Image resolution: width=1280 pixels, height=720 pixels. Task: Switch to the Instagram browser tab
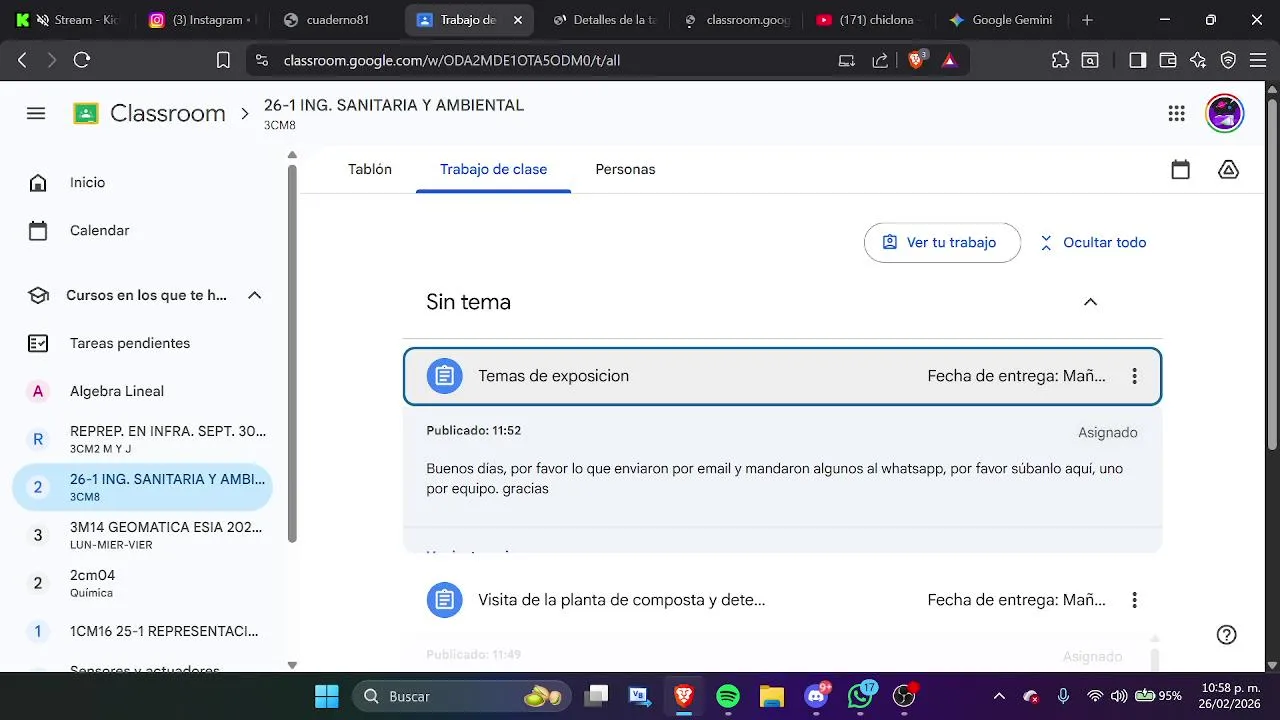[201, 20]
